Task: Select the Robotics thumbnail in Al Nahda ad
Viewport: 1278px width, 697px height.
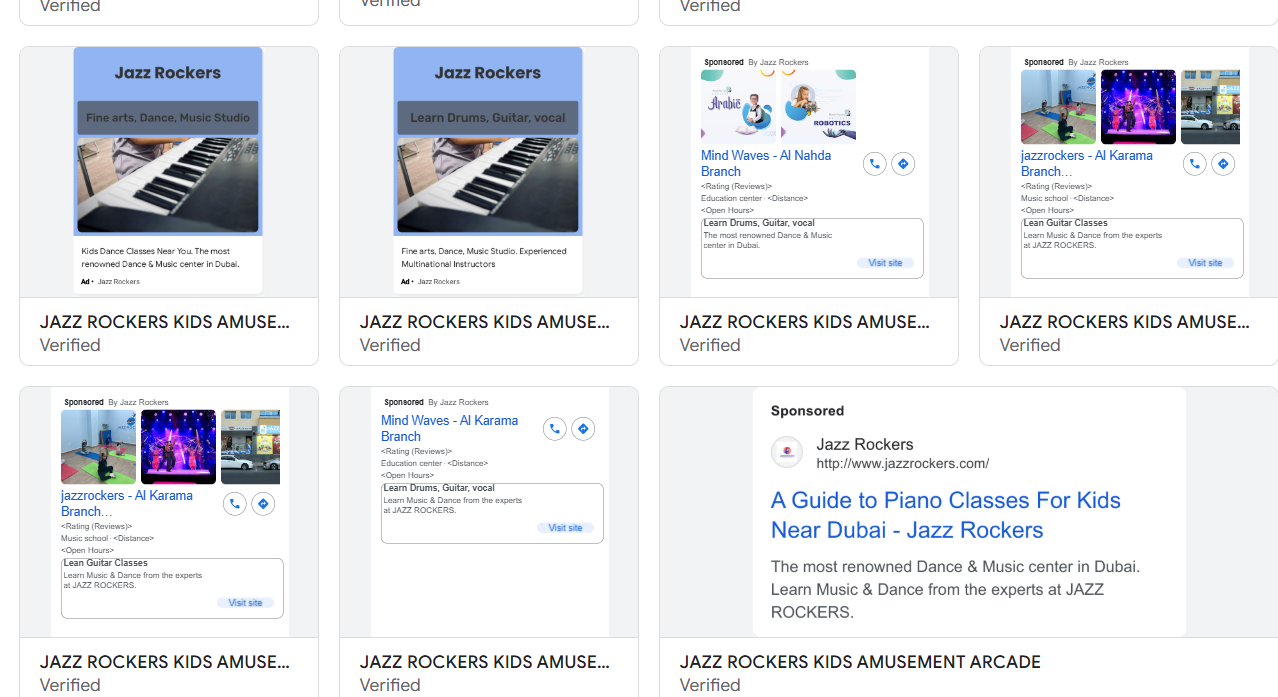Action: (x=818, y=106)
